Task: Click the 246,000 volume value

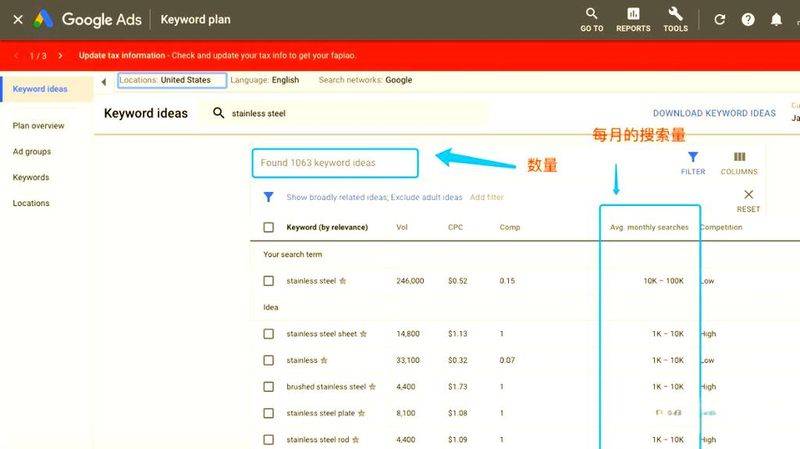Action: (x=410, y=281)
